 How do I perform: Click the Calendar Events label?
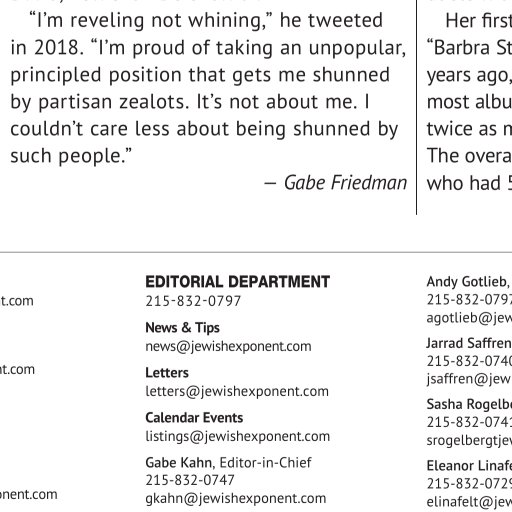[x=194, y=418]
